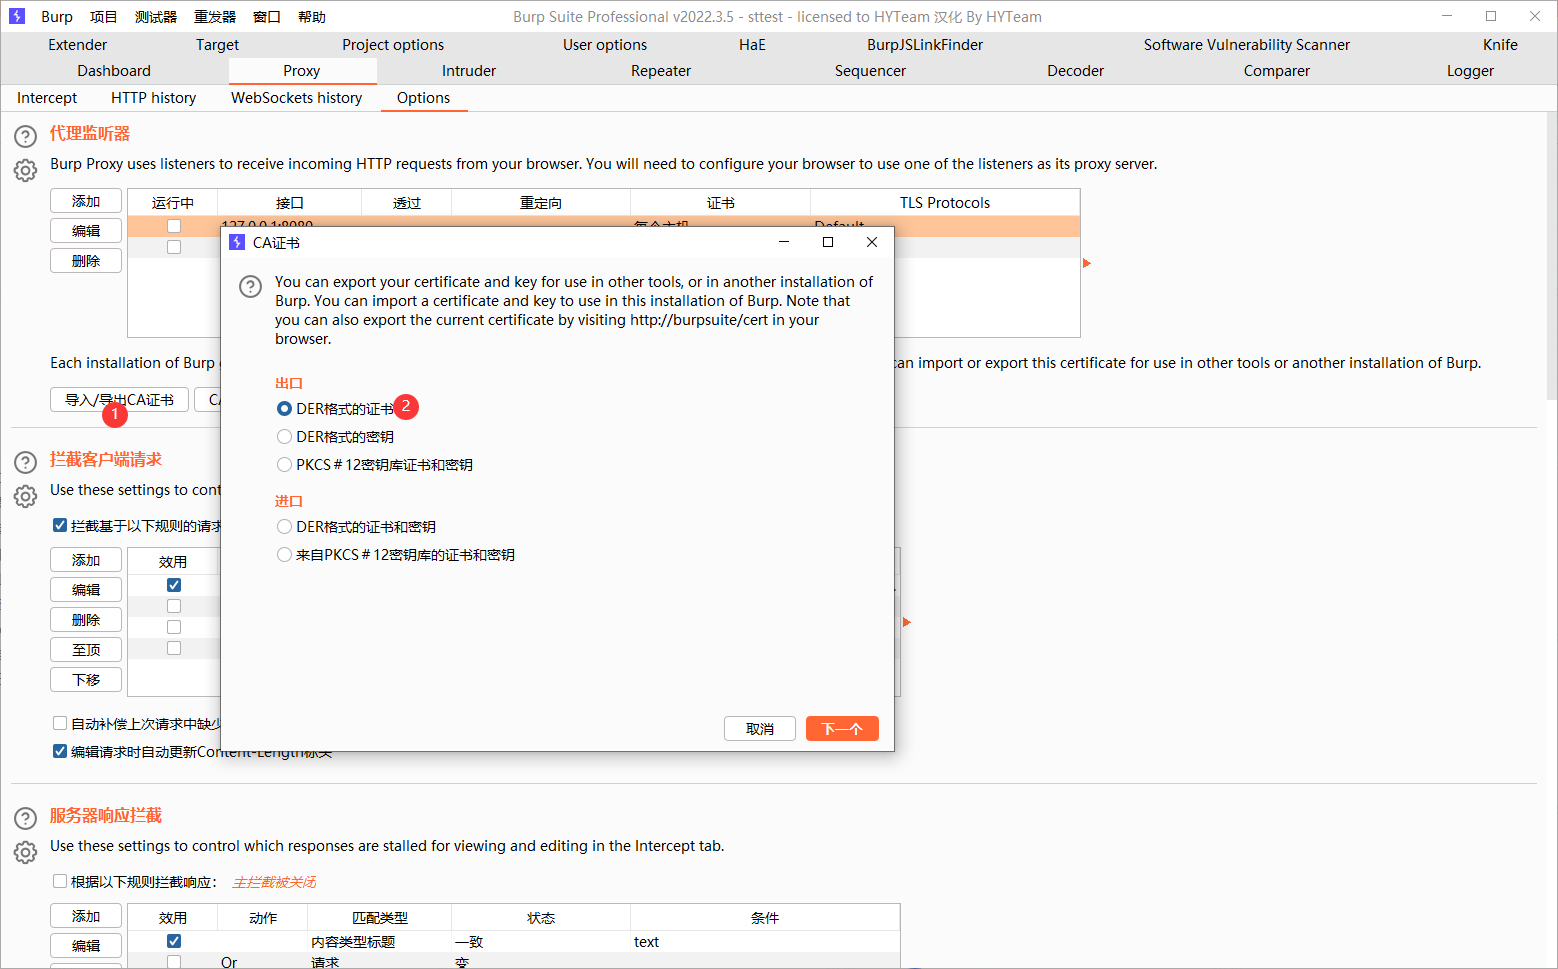The width and height of the screenshot is (1558, 969).
Task: Open the BurpJSLinkFinder tab
Action: coord(925,45)
